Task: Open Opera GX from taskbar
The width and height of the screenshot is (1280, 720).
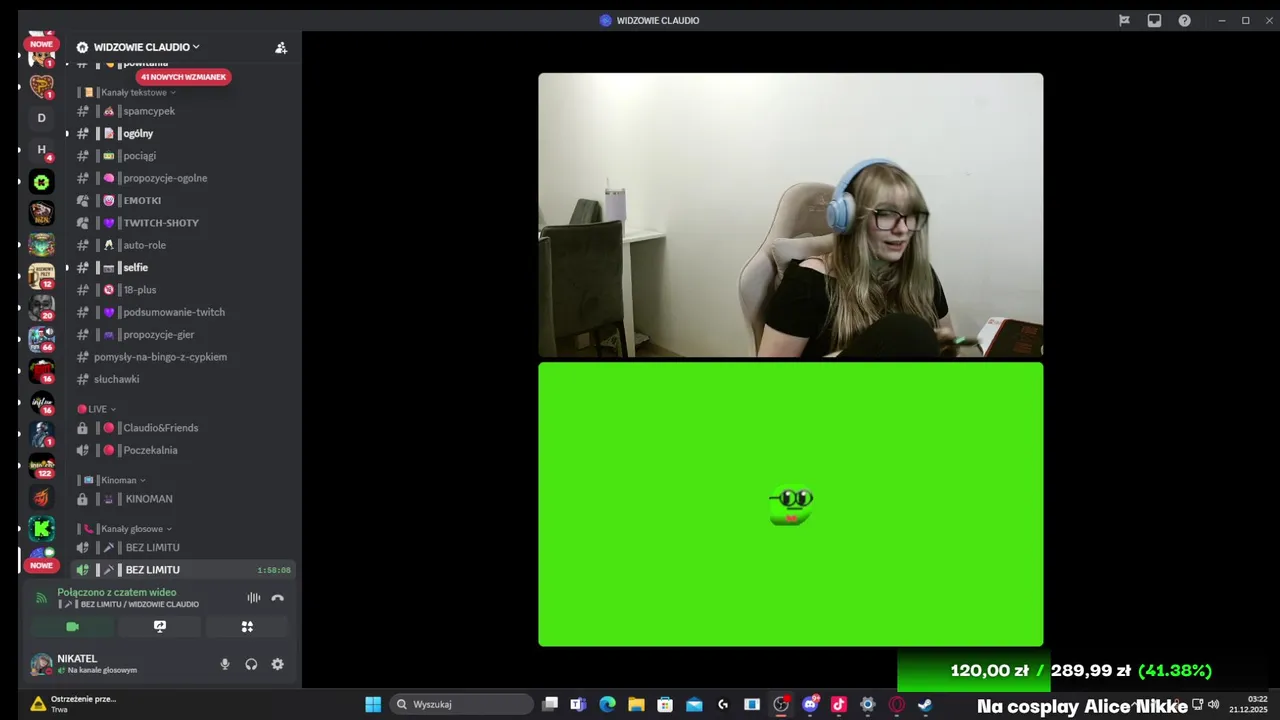Action: [x=896, y=704]
